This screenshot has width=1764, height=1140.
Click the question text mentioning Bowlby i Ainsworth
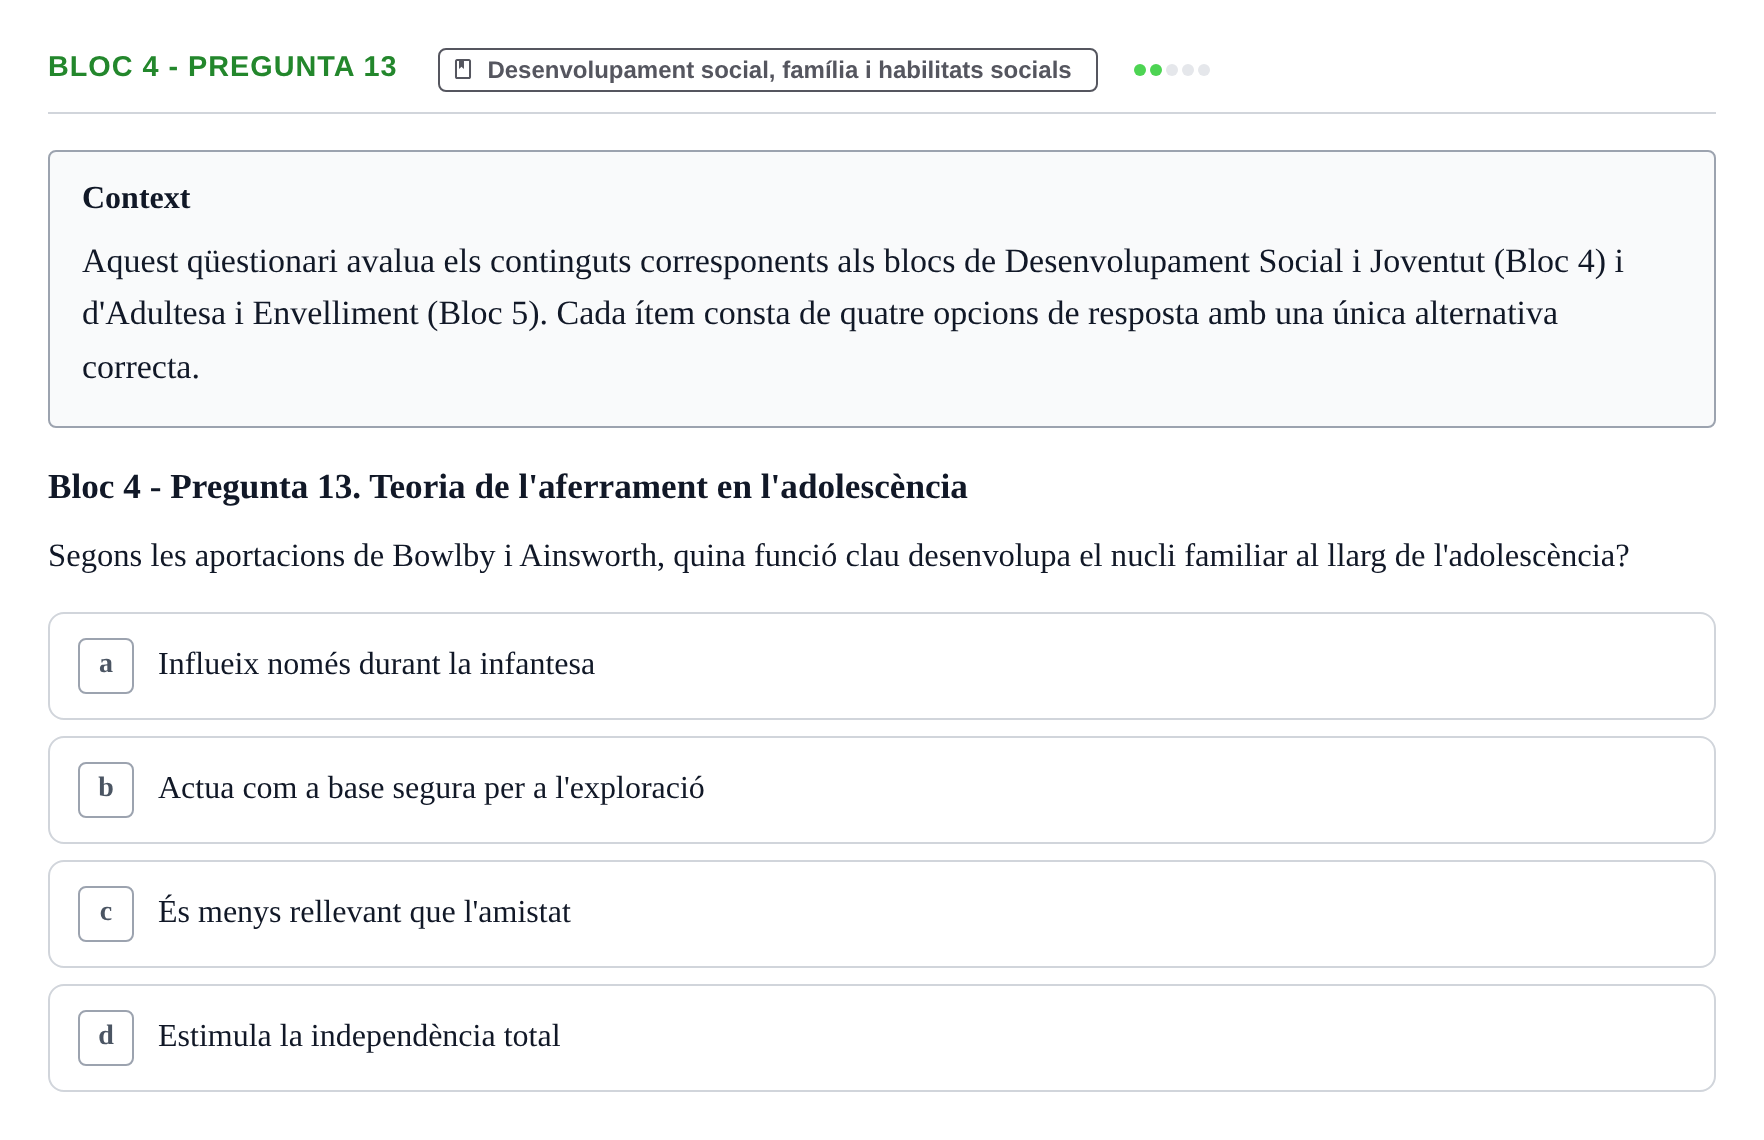839,556
